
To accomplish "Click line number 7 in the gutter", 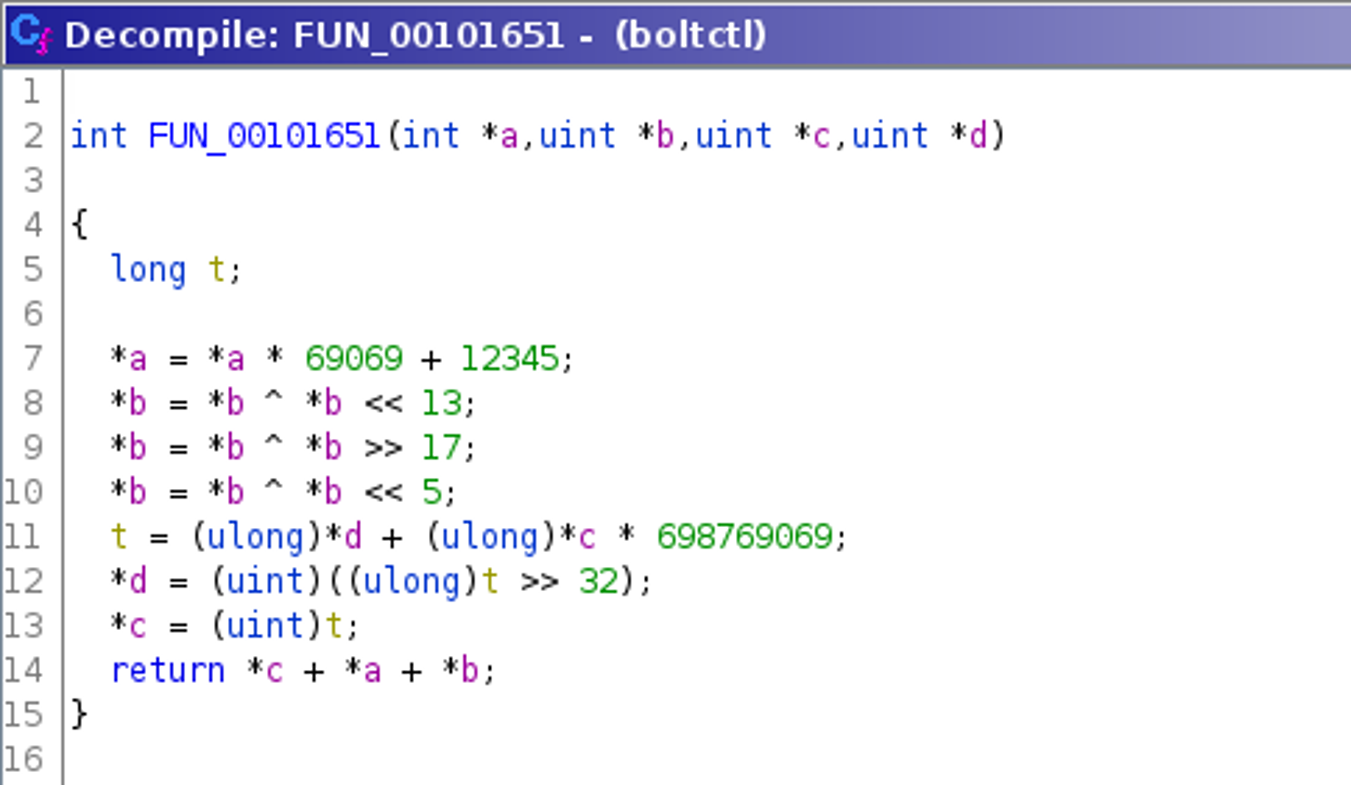I will pyautogui.click(x=32, y=358).
